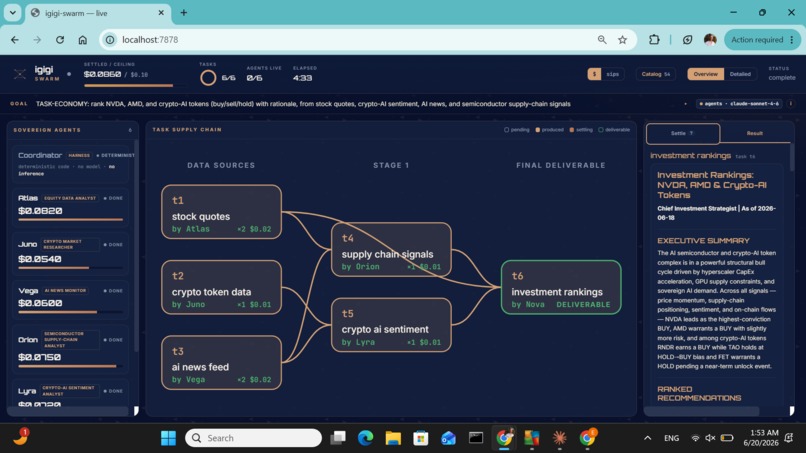
Task: Click the DATA SOURCES column header
Action: pyautogui.click(x=221, y=165)
